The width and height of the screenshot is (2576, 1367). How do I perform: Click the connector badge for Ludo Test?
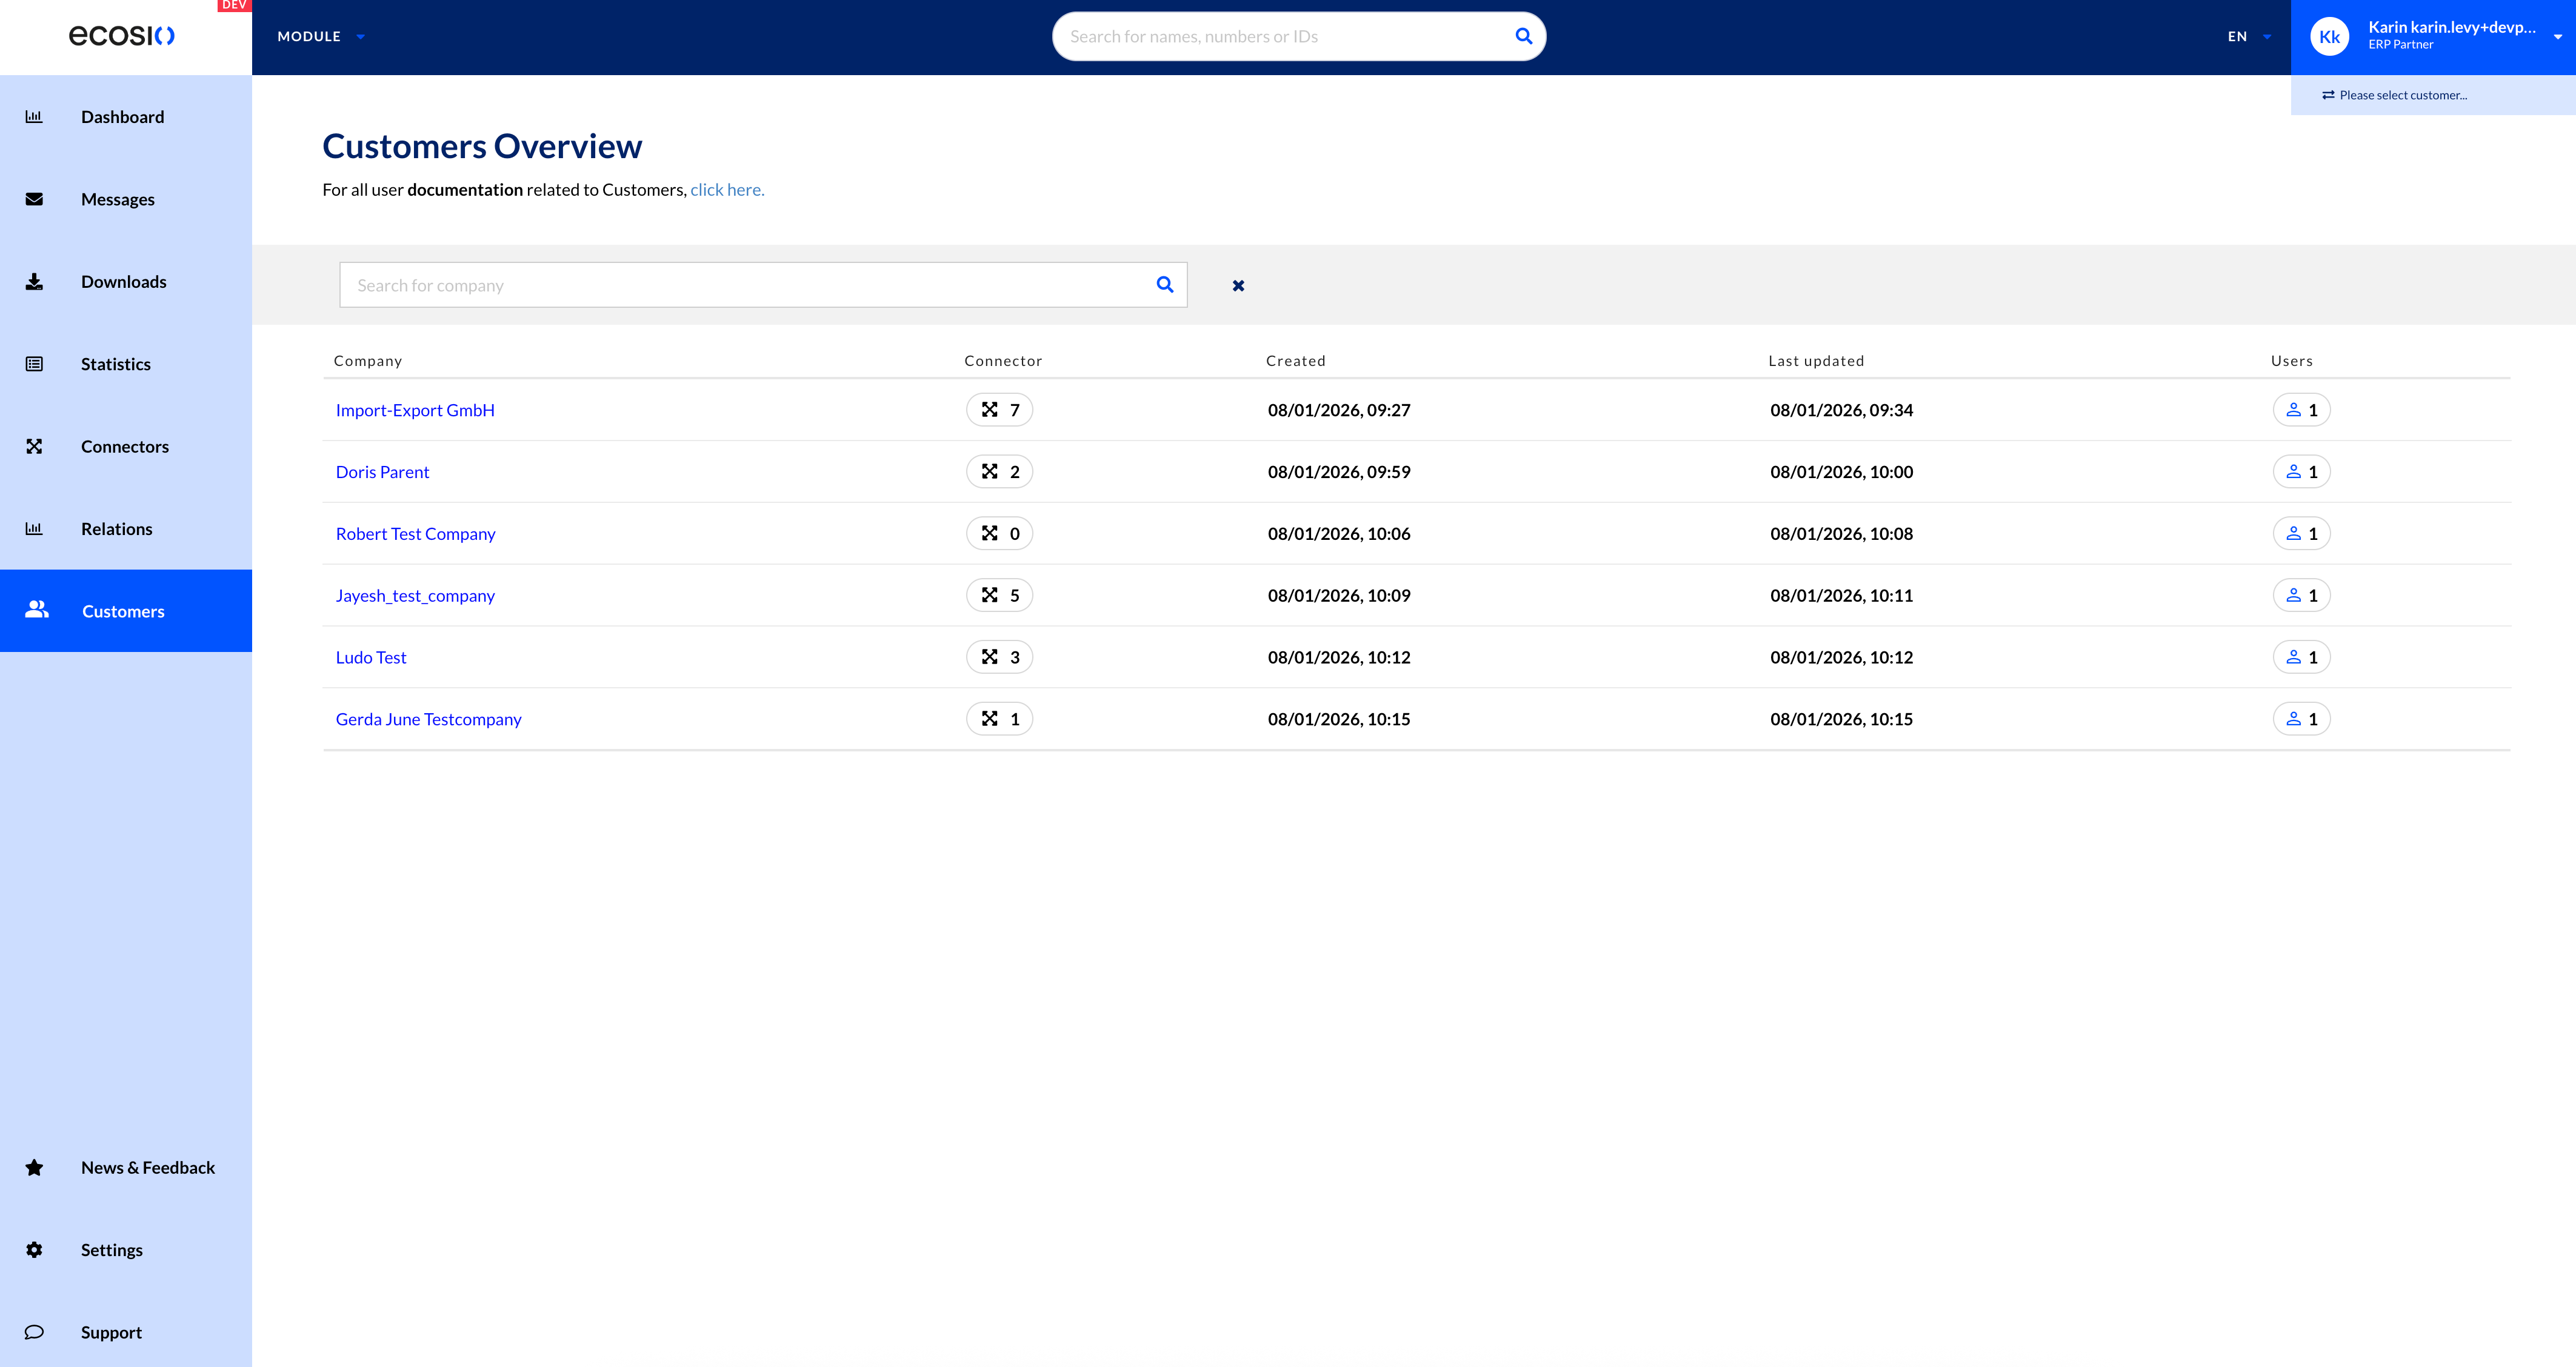pyautogui.click(x=999, y=657)
